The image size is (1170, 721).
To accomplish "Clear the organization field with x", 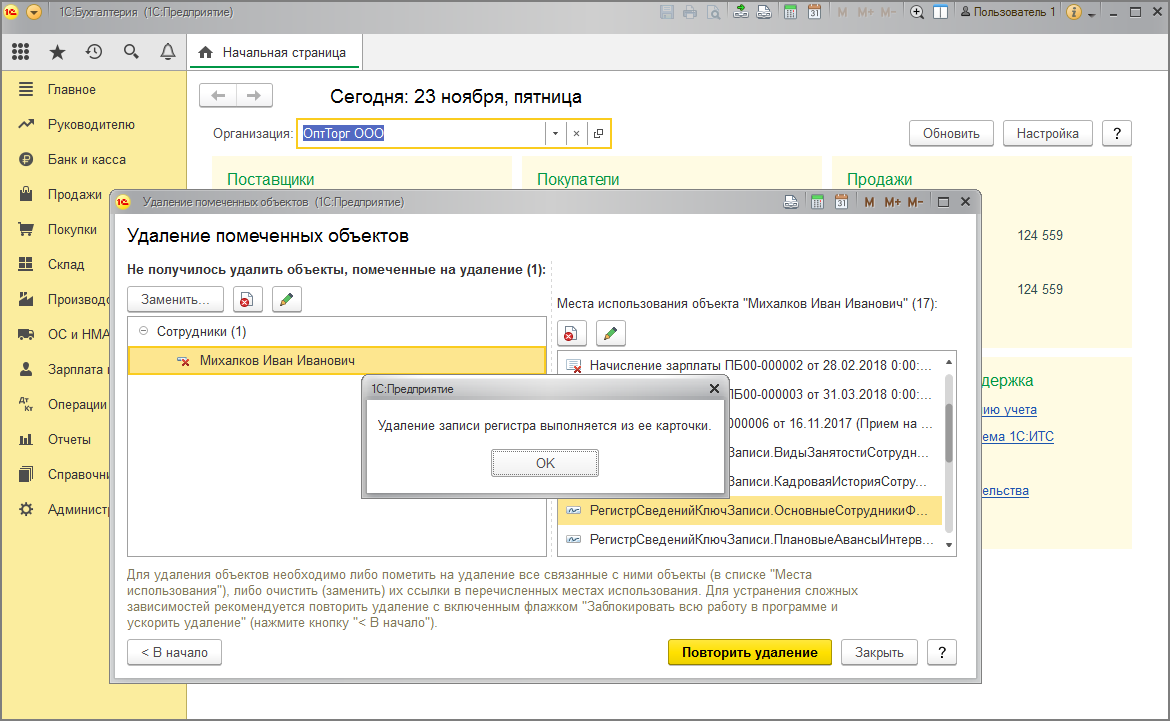I will (x=576, y=134).
